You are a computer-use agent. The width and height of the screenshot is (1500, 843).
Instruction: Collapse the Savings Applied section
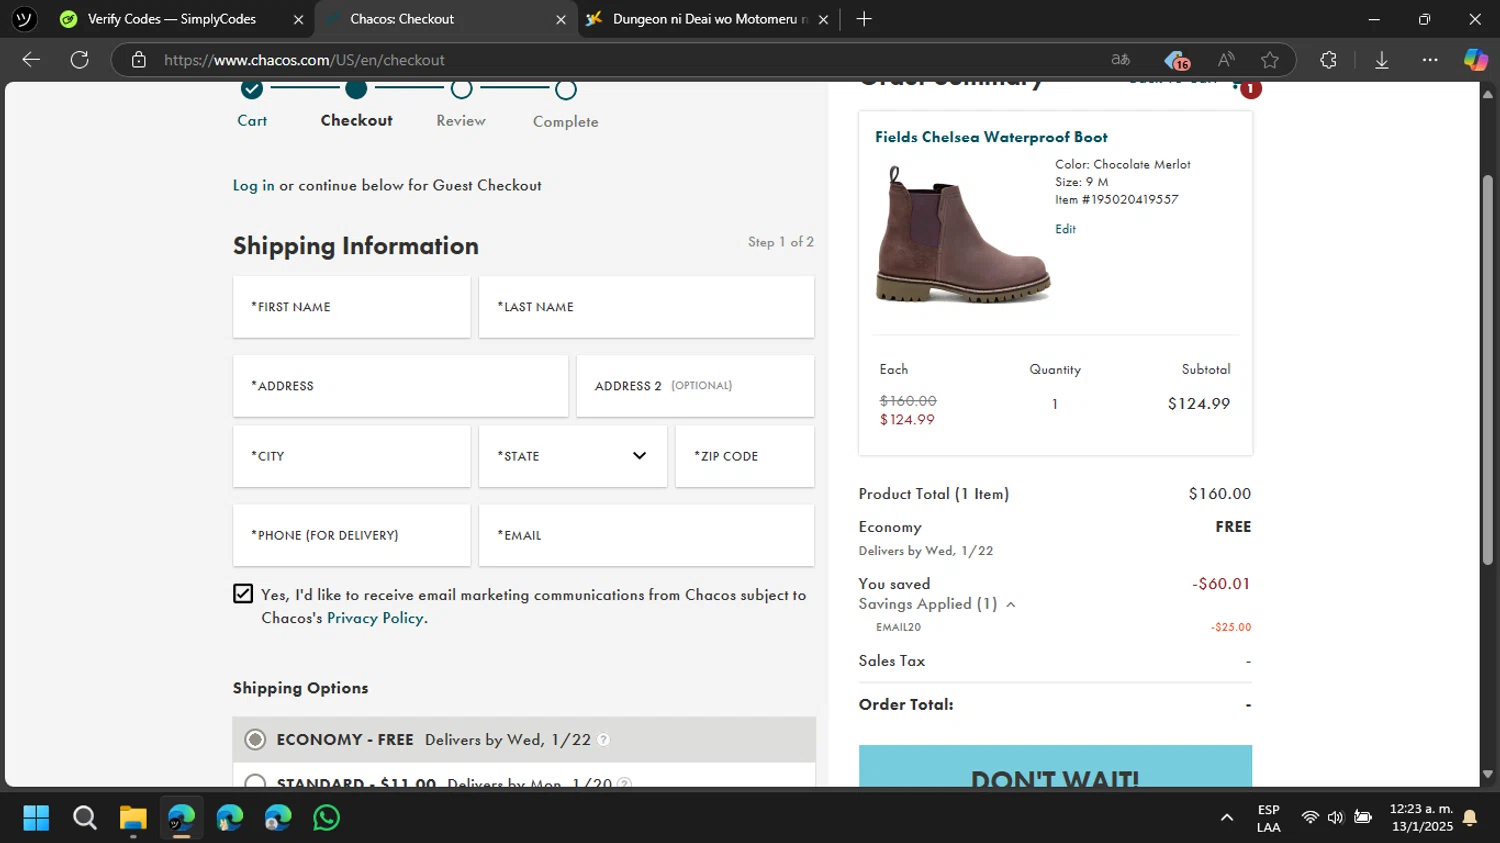[x=1011, y=604]
